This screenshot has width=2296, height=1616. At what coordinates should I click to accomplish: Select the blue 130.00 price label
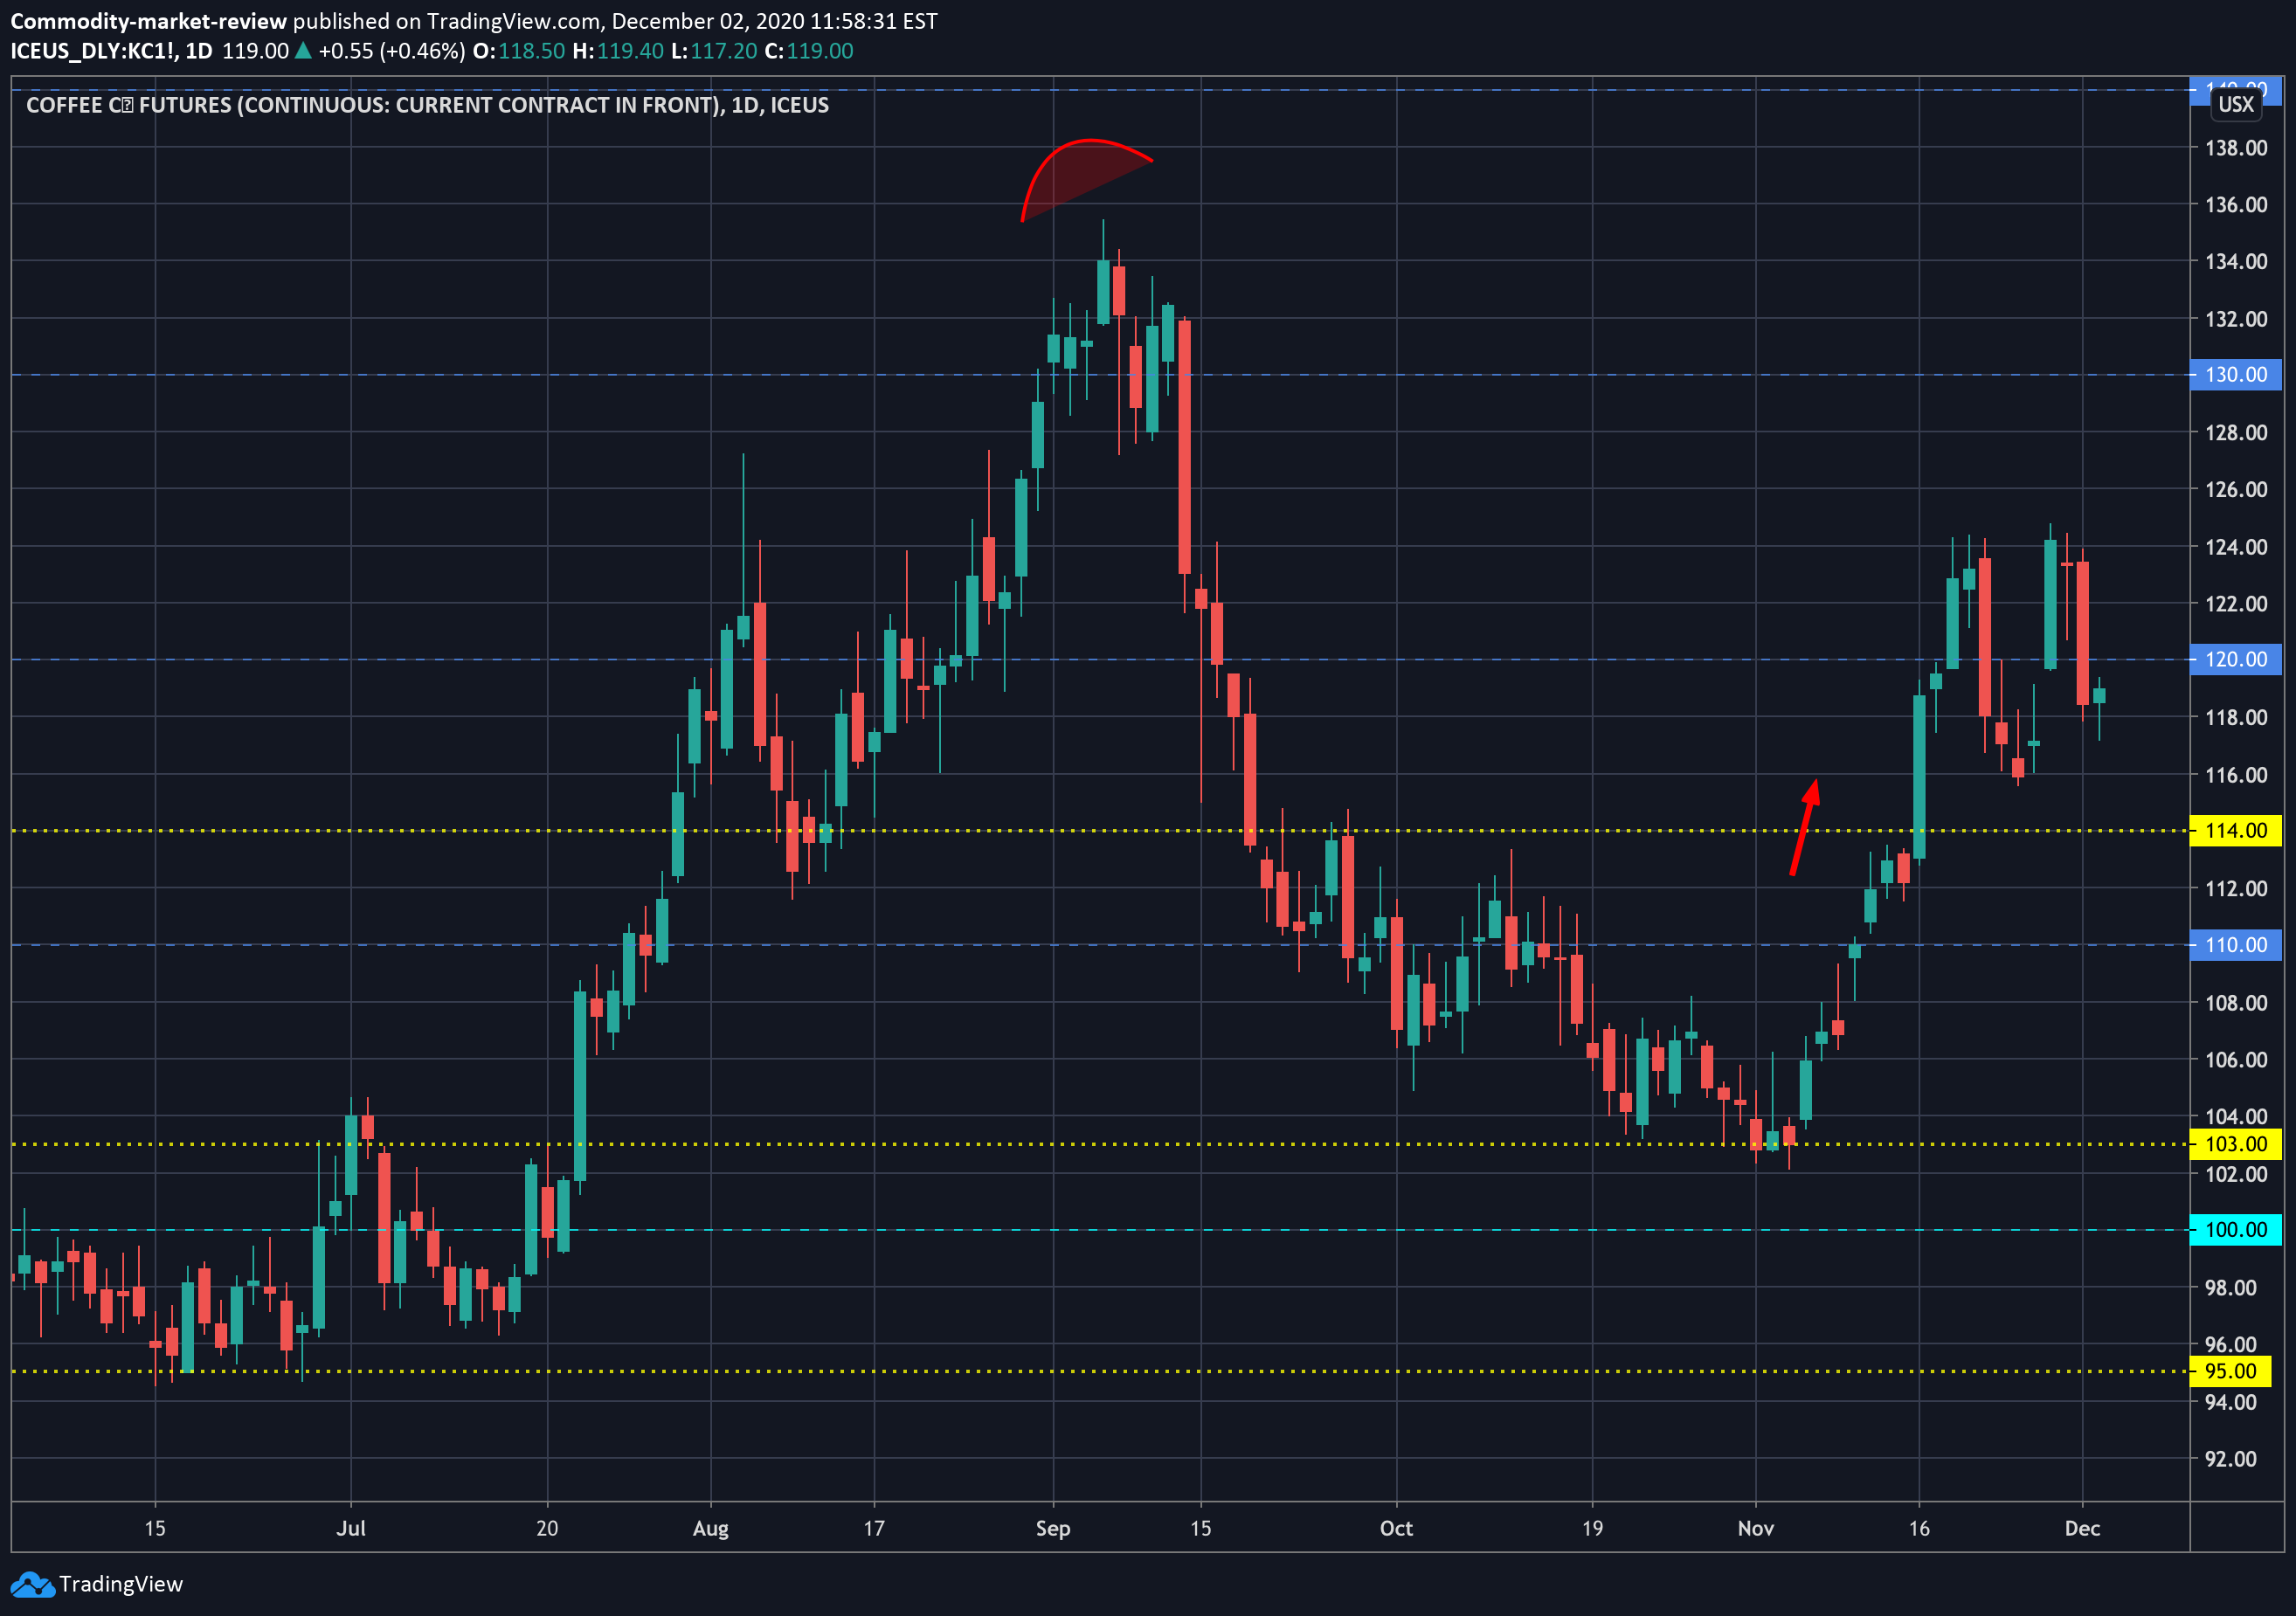point(2235,375)
